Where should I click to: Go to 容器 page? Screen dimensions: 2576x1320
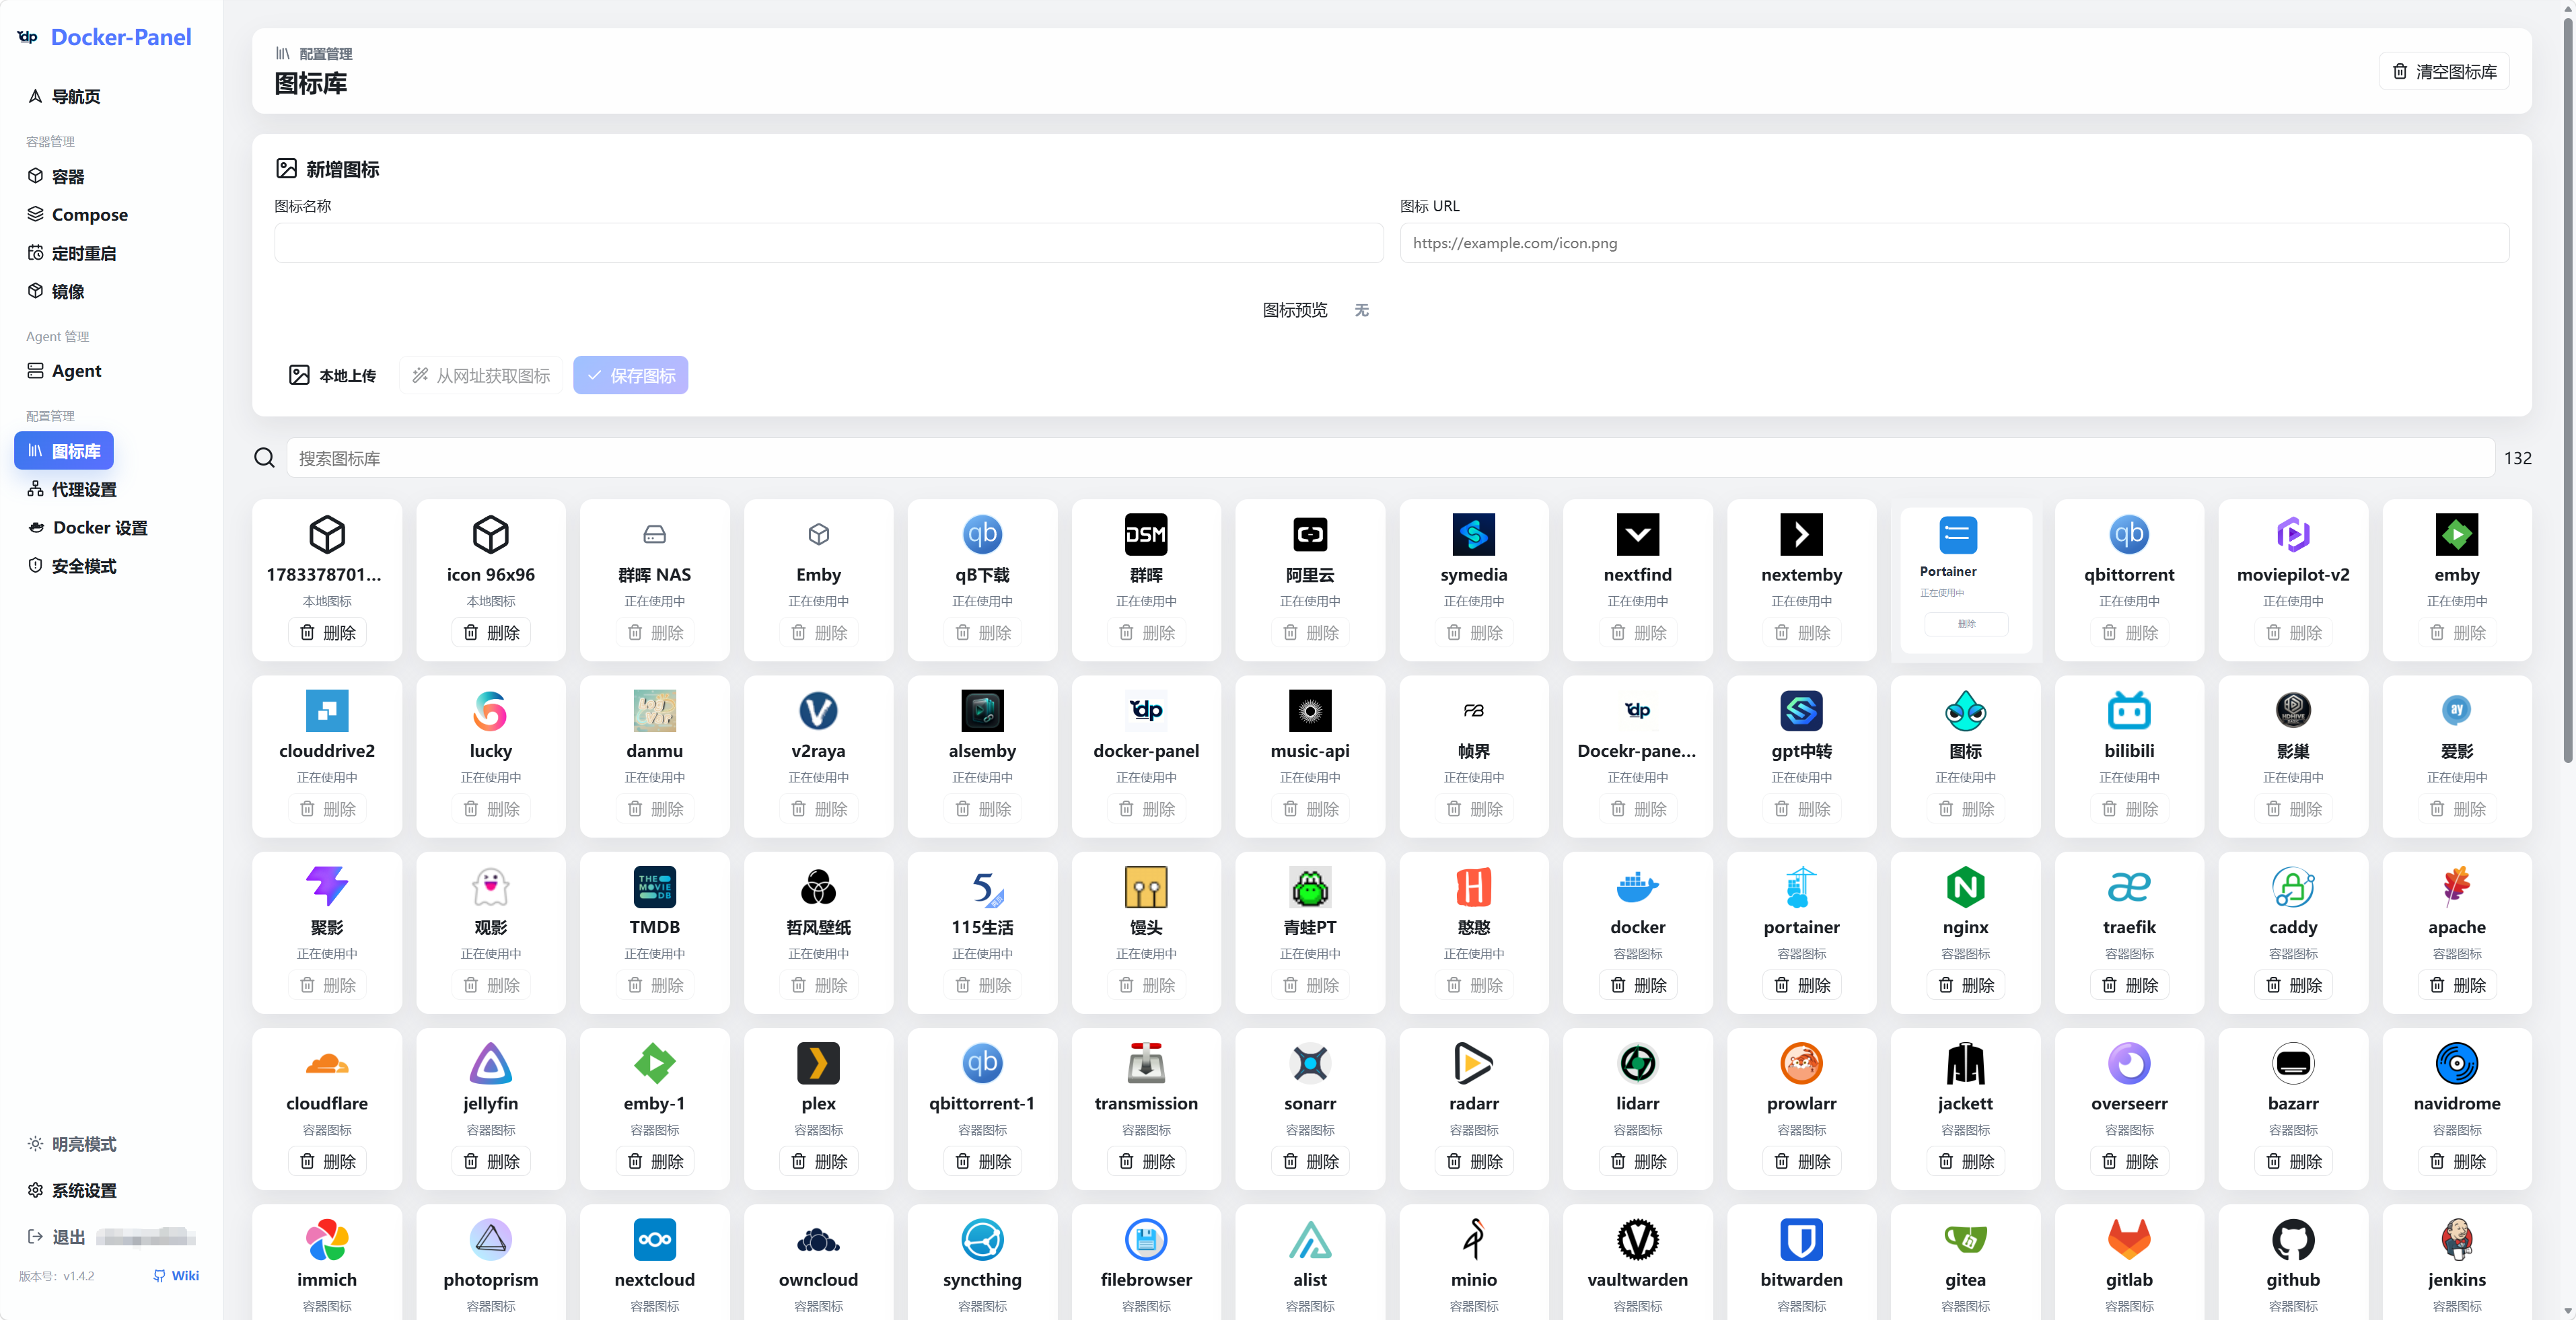pyautogui.click(x=57, y=176)
